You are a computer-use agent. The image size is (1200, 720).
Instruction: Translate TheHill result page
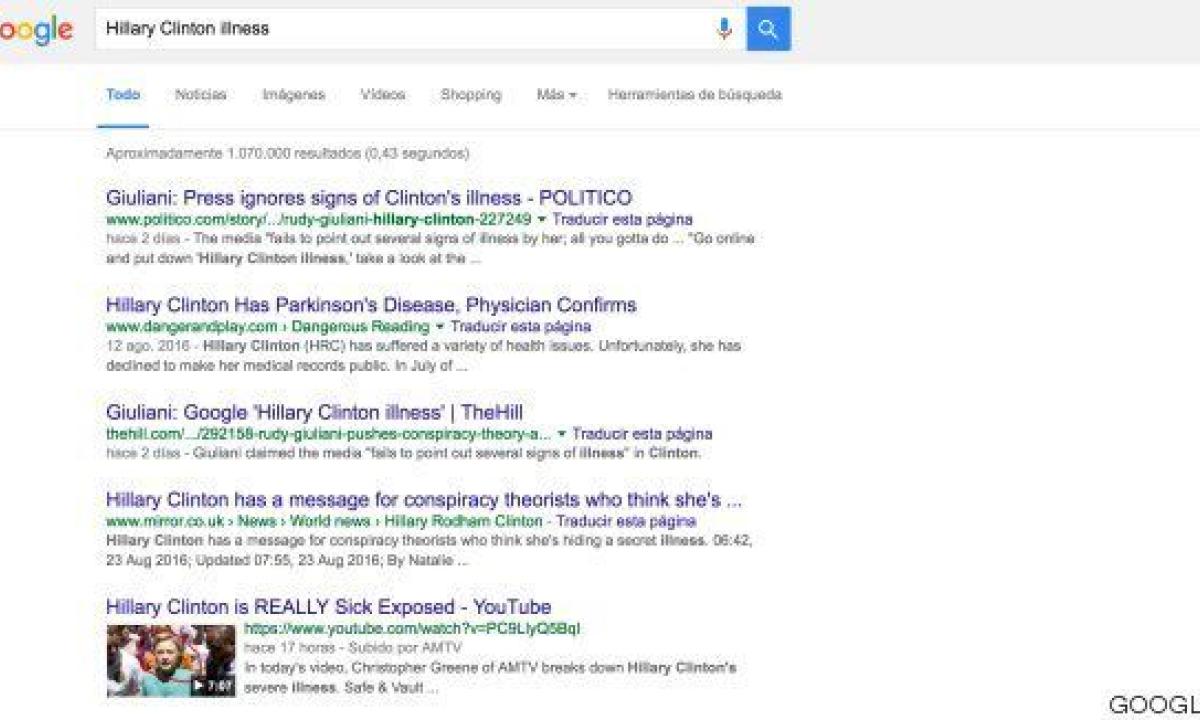tap(642, 435)
